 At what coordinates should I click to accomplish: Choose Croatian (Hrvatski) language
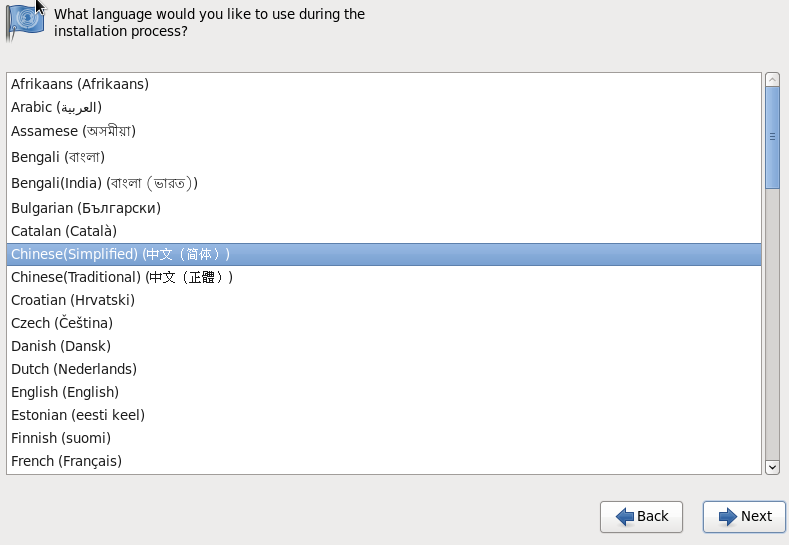click(384, 300)
